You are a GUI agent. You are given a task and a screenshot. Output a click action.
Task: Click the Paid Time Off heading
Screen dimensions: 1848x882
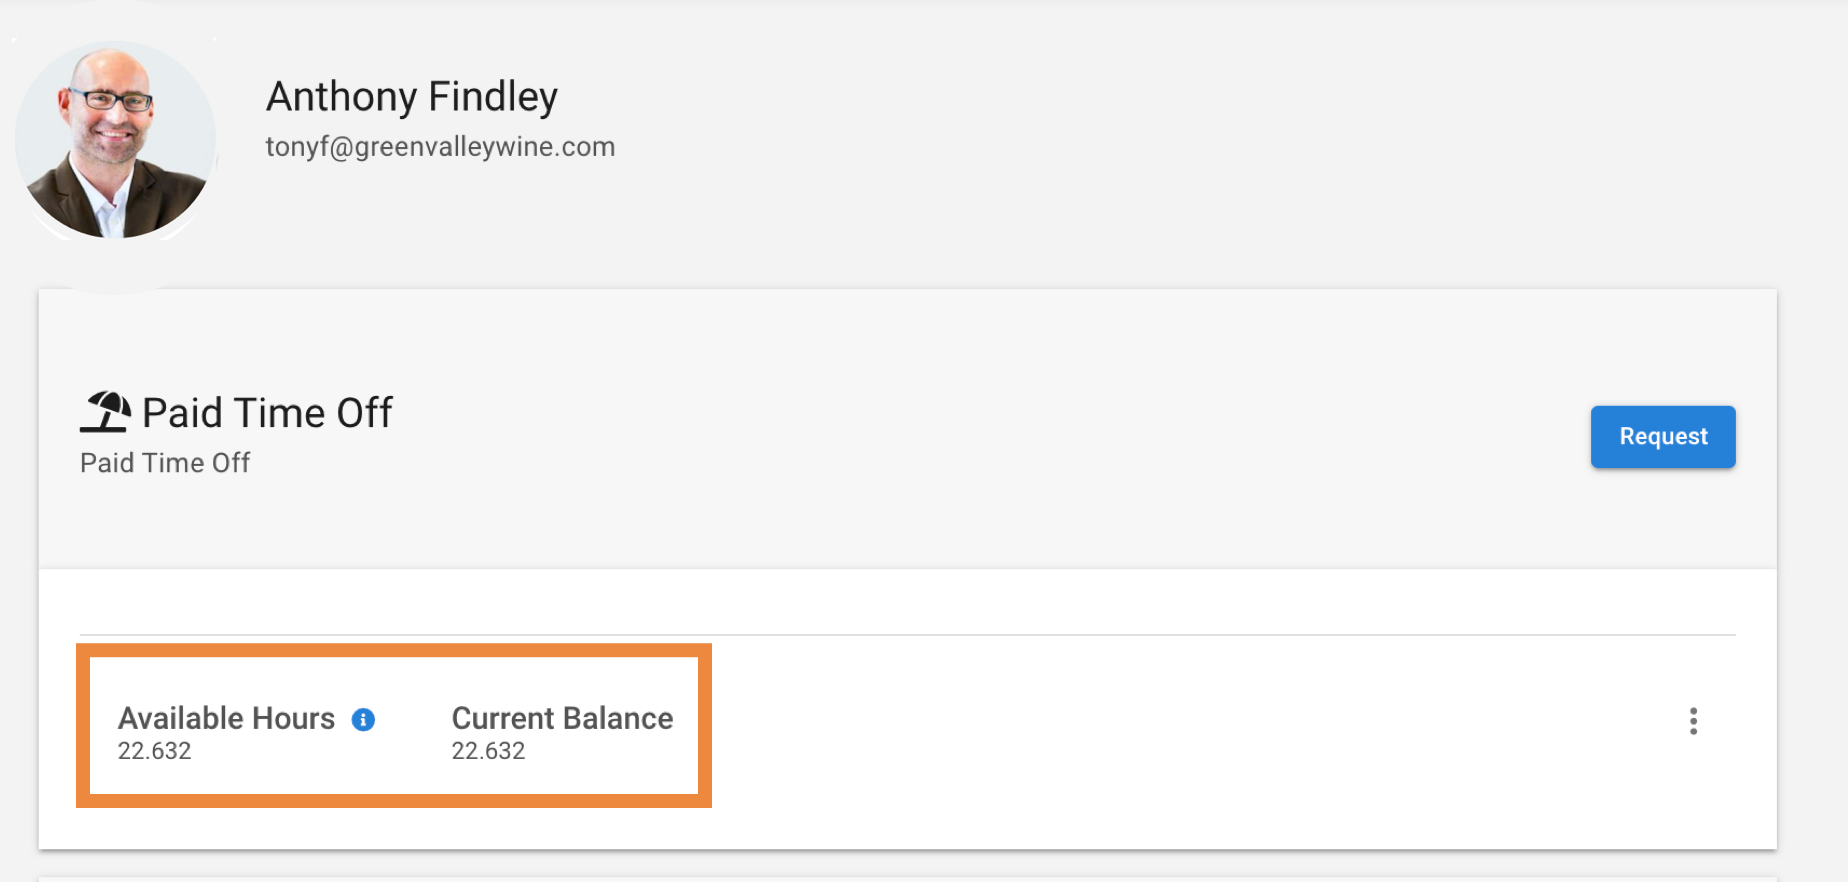click(x=267, y=412)
